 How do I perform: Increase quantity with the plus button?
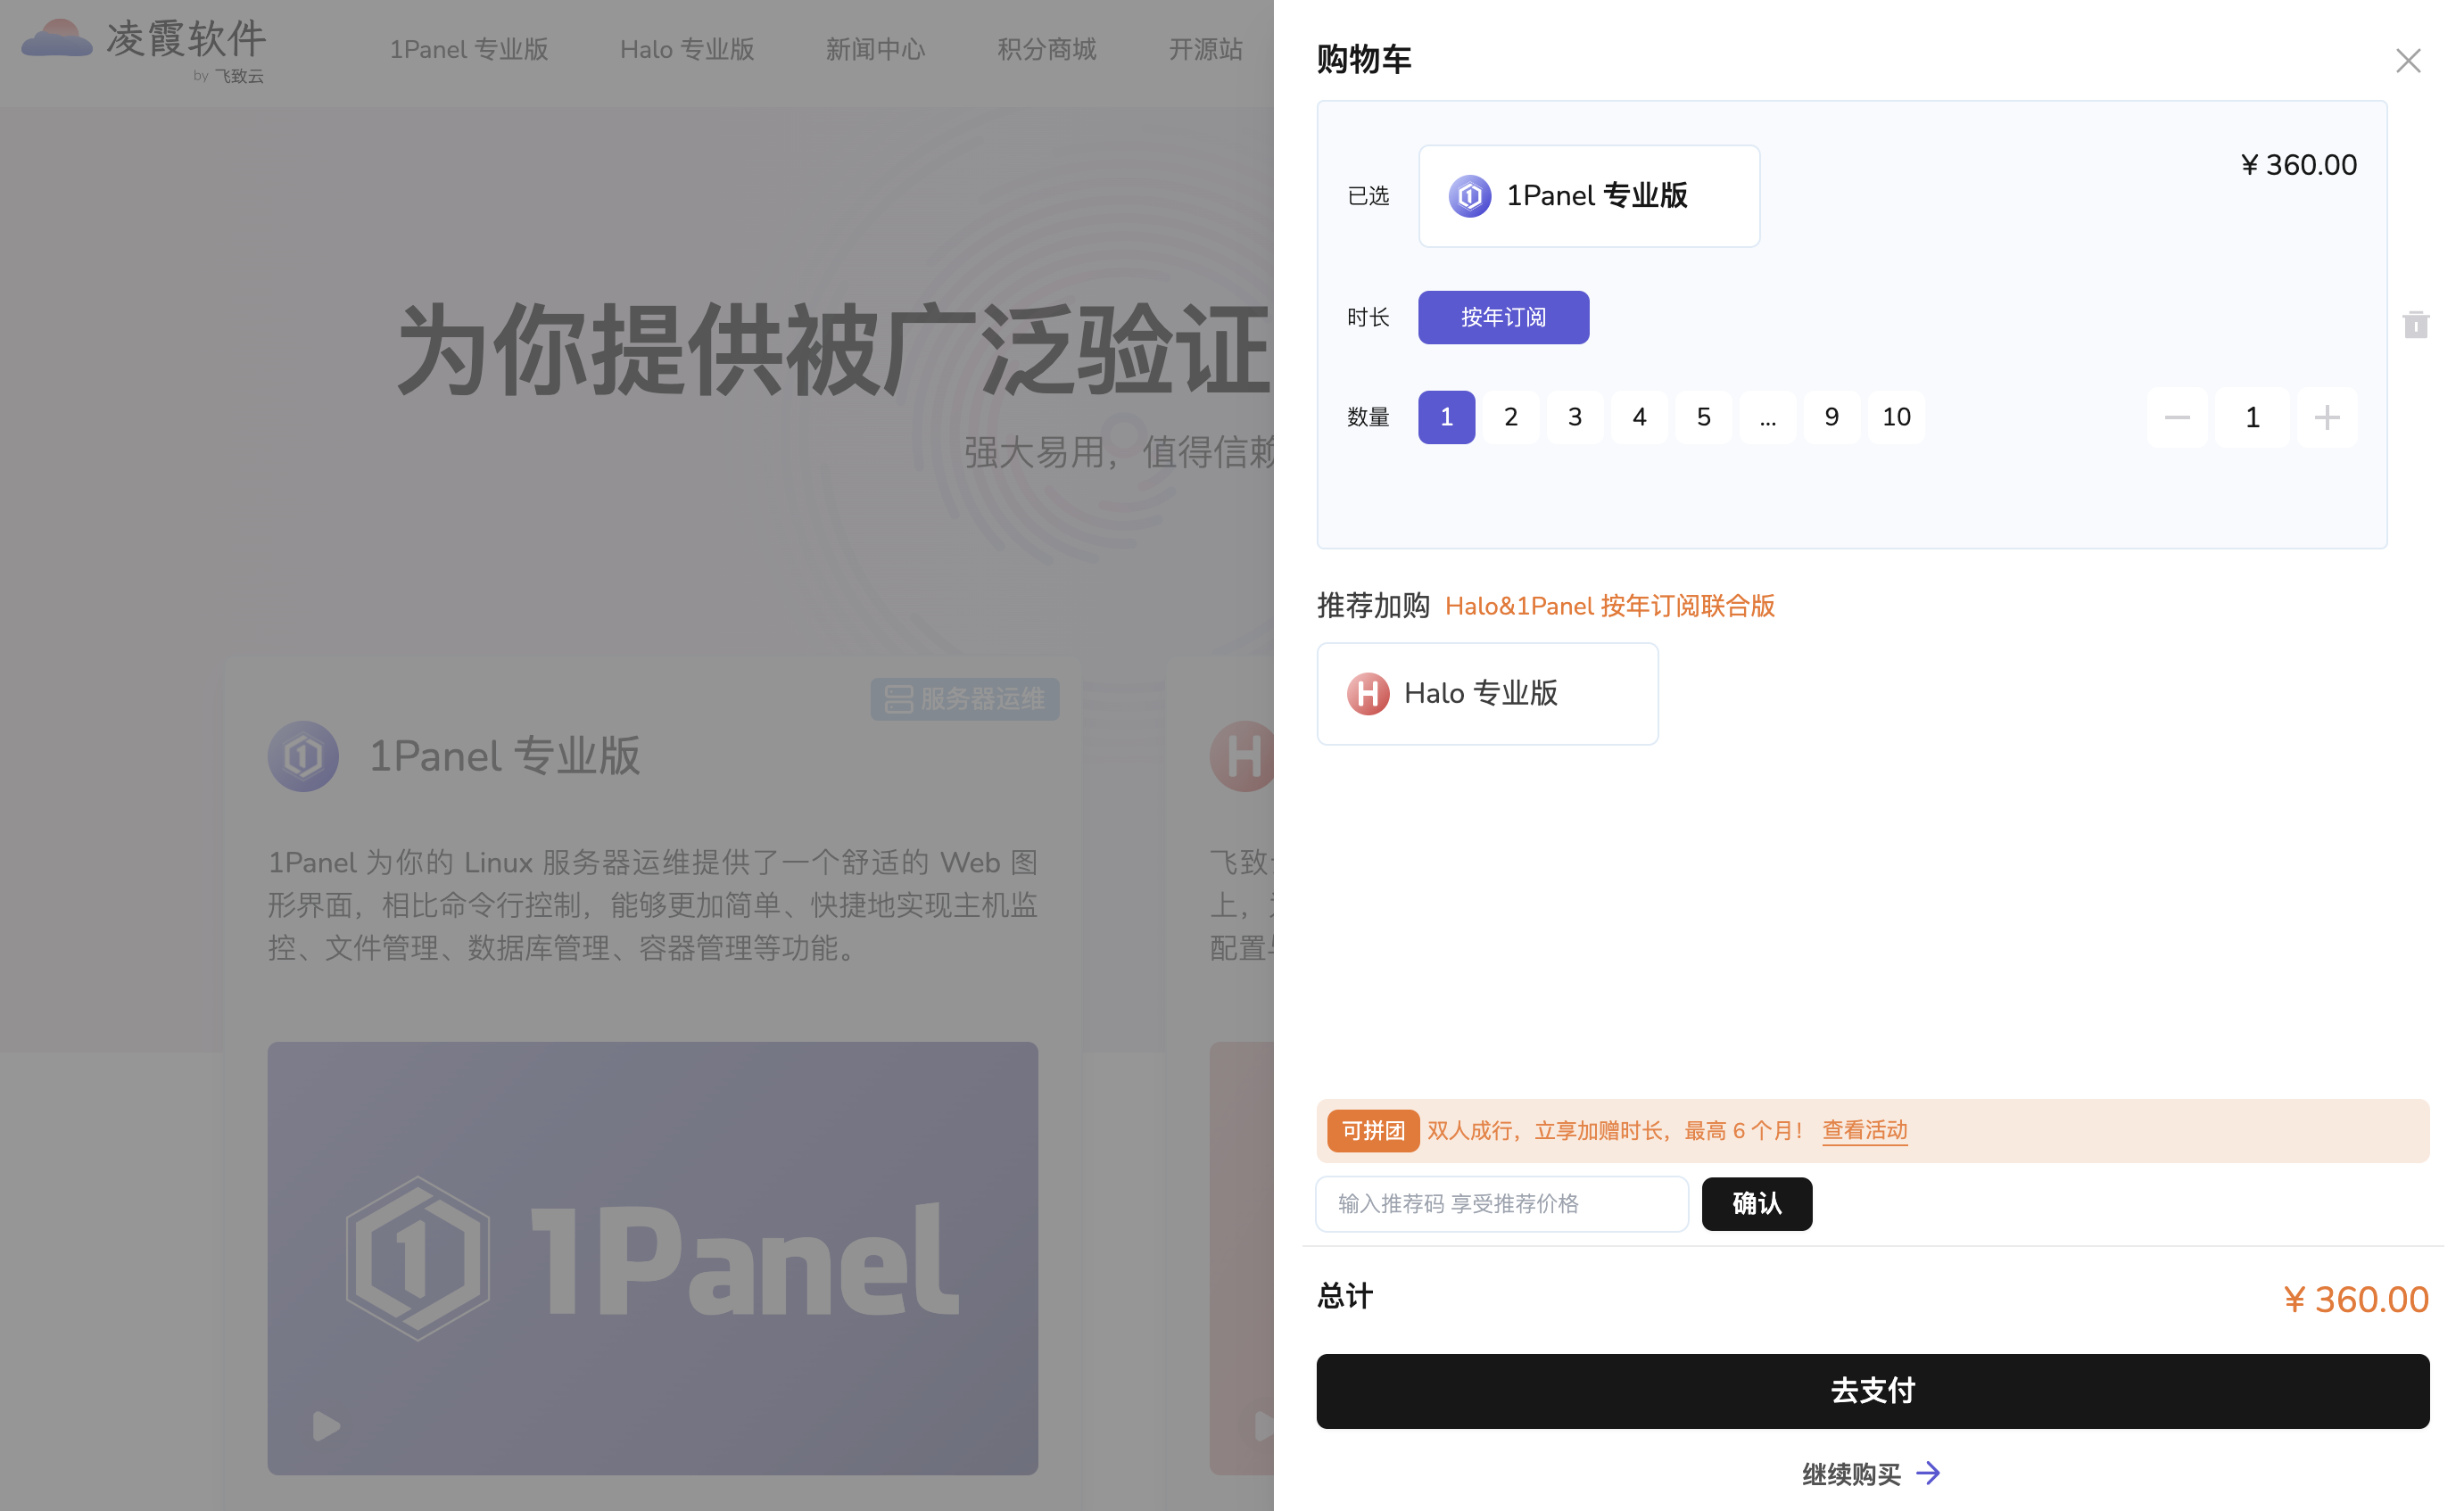pos(2326,417)
